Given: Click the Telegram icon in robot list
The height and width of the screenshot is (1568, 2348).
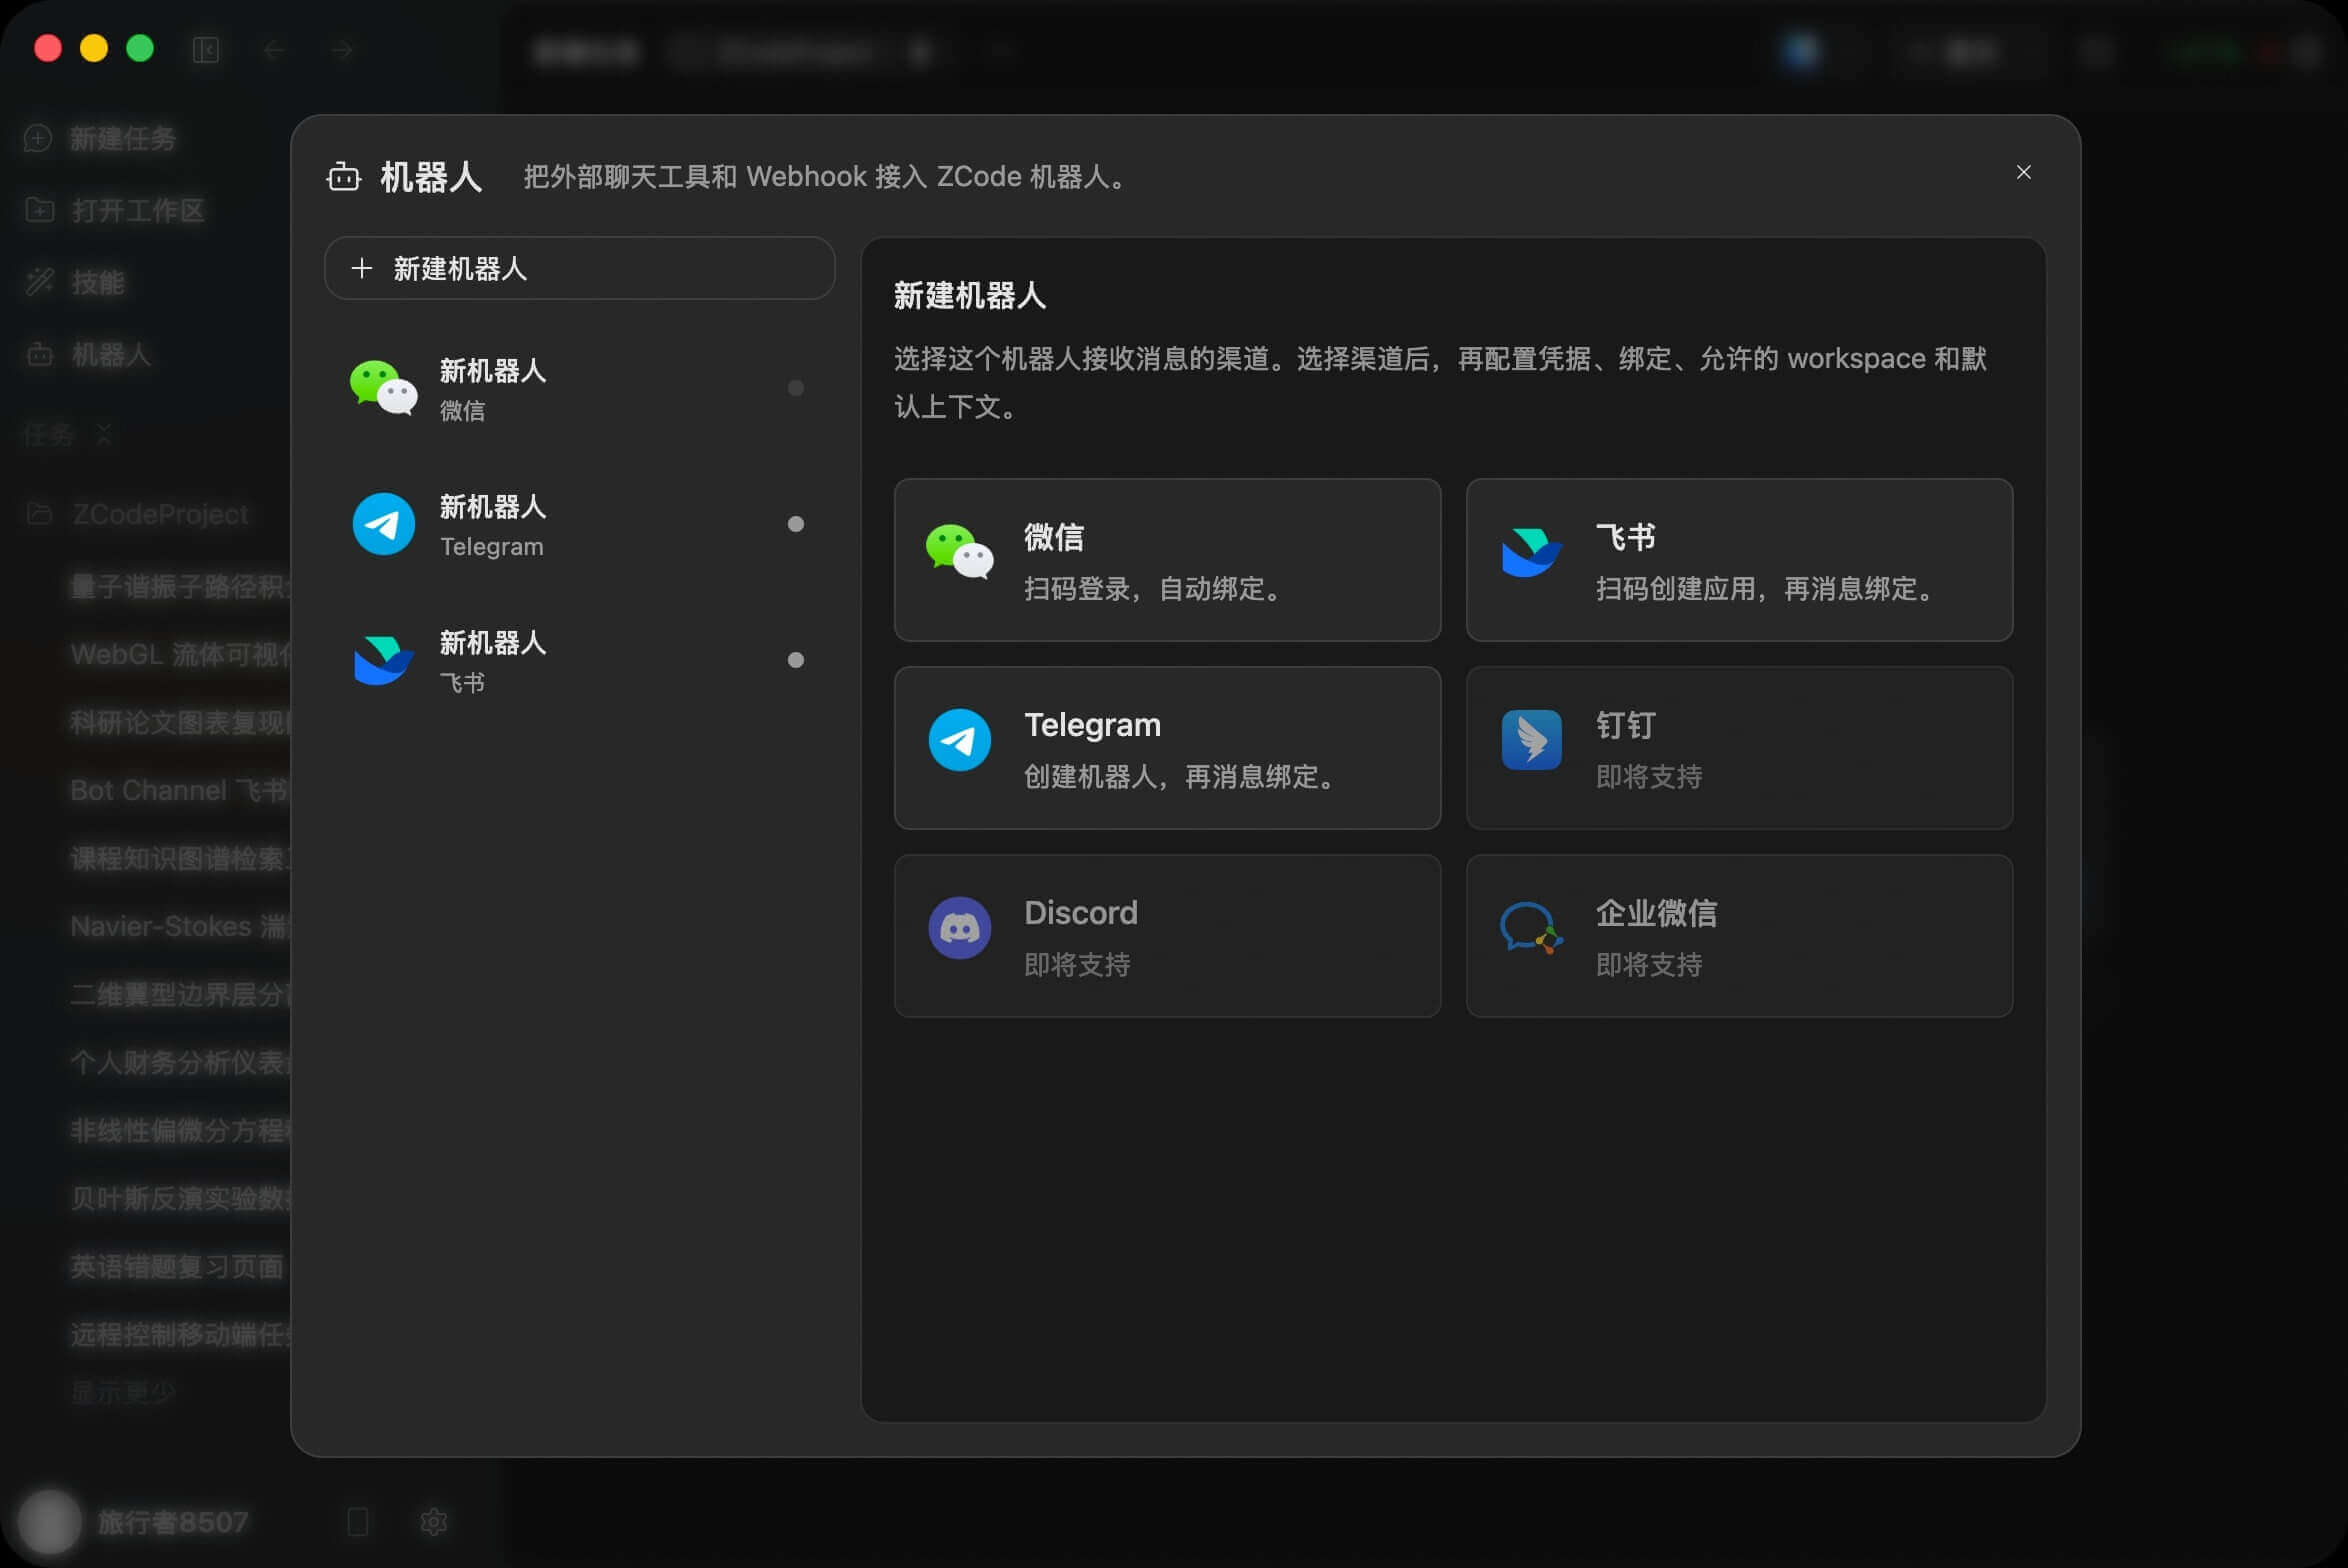Looking at the screenshot, I should tap(383, 524).
